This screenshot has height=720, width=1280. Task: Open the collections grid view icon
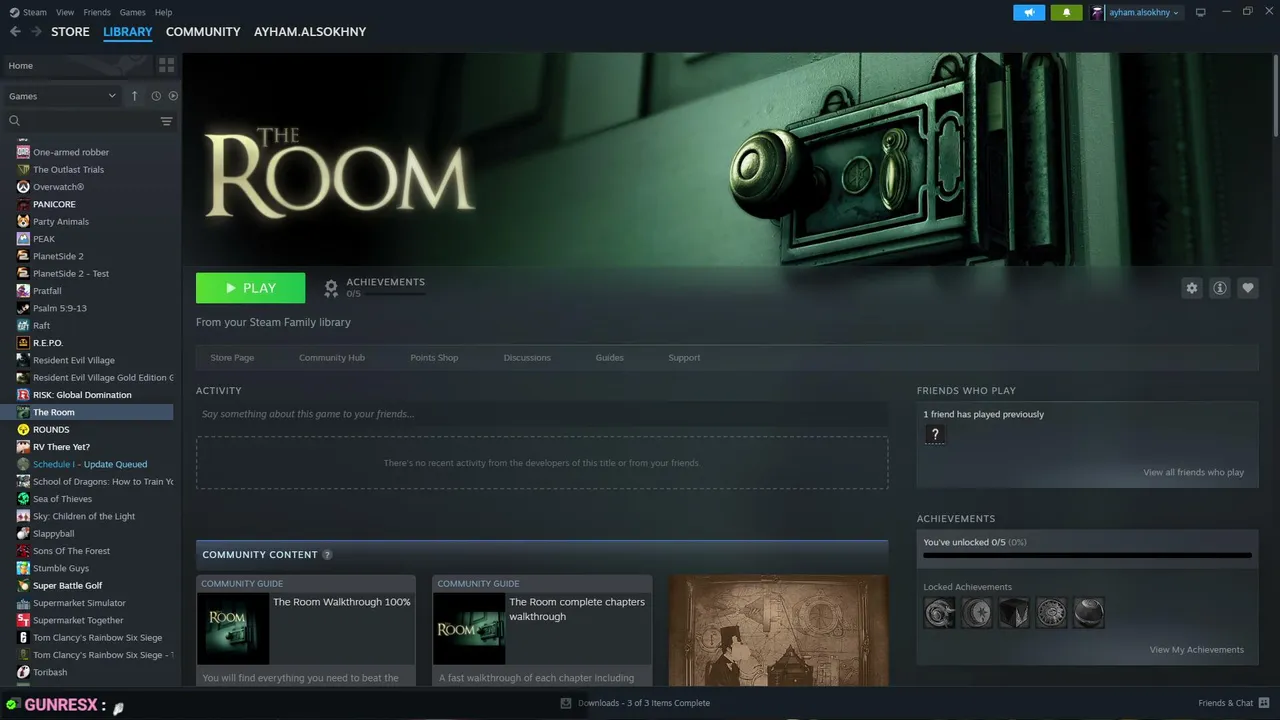(166, 65)
